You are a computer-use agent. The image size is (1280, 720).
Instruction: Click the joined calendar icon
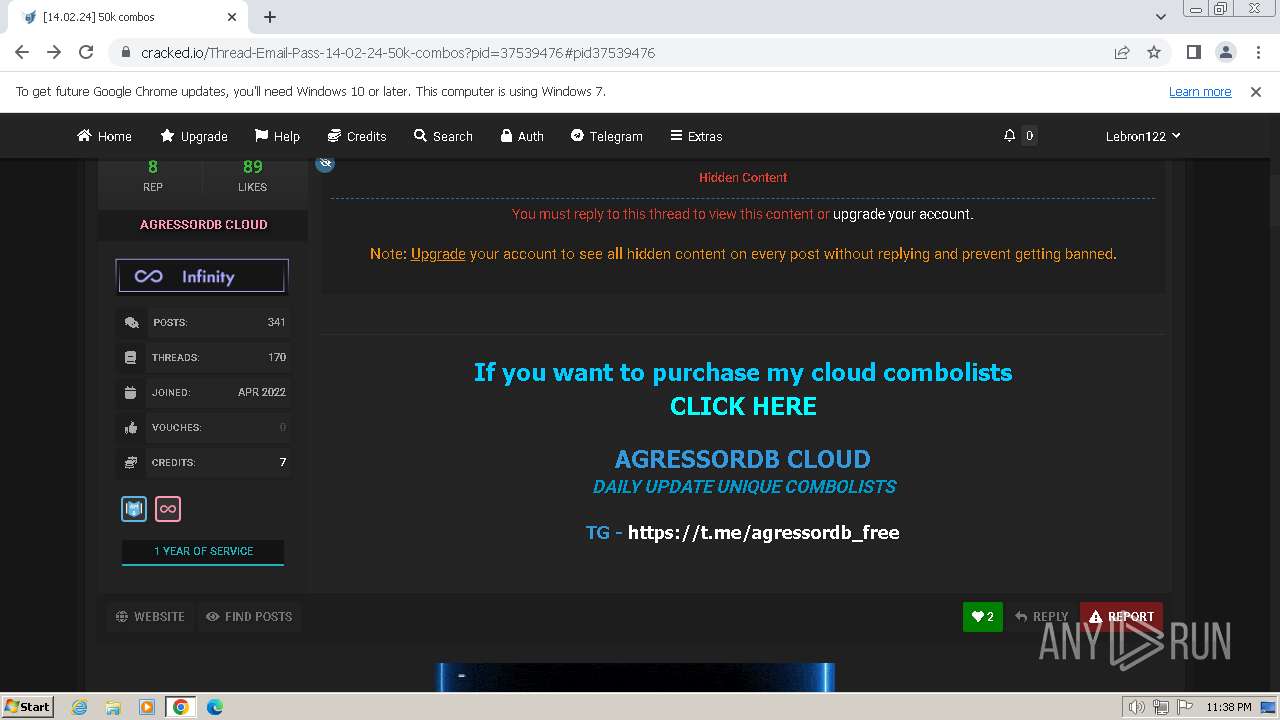(x=131, y=393)
